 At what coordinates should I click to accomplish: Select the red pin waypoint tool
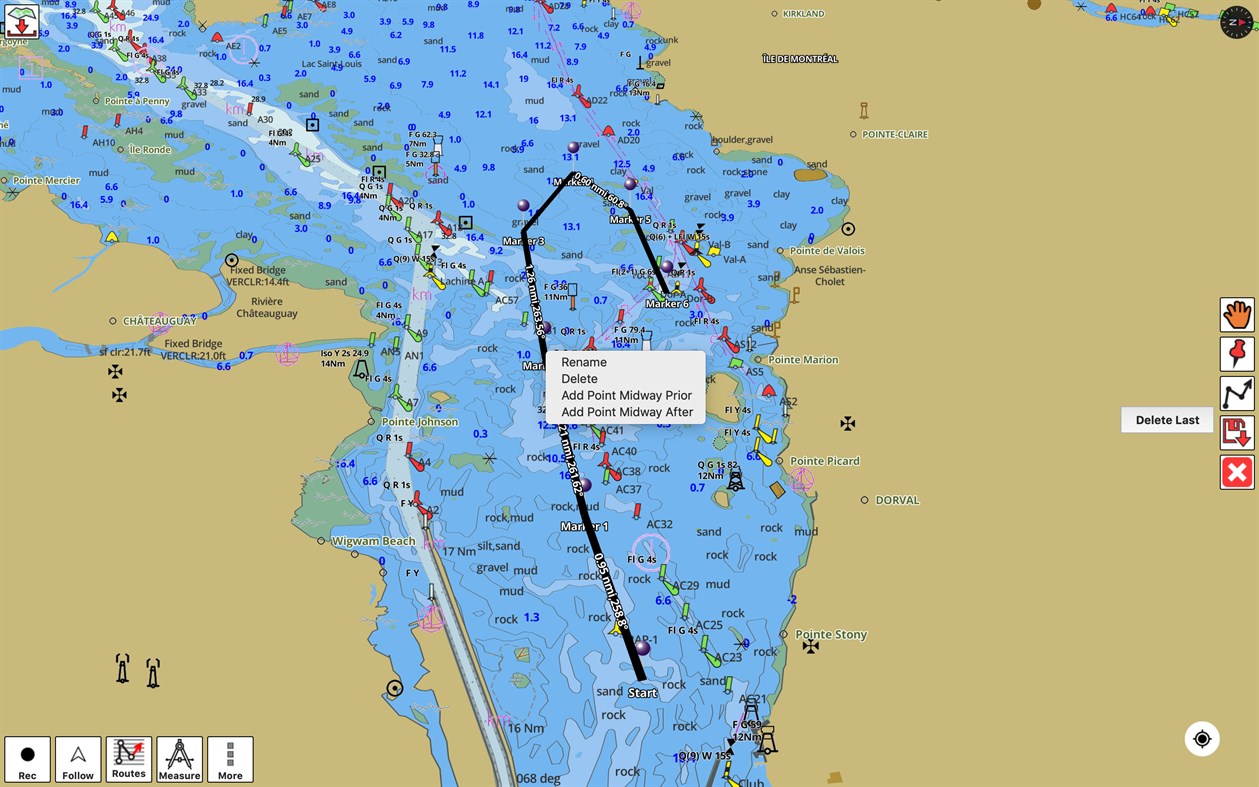coord(1237,354)
